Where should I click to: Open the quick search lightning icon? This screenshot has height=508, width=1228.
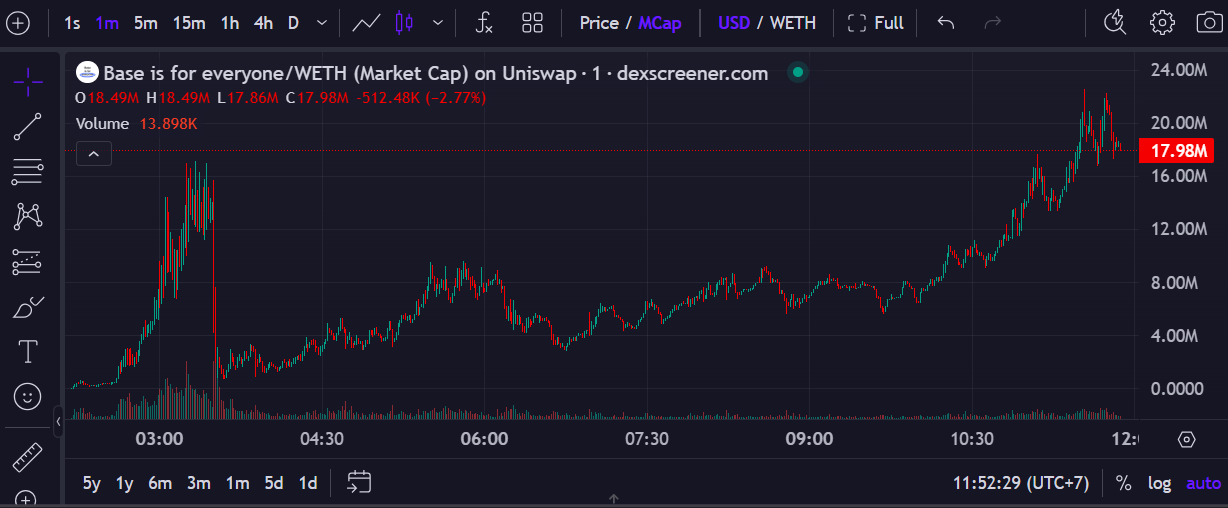1115,22
